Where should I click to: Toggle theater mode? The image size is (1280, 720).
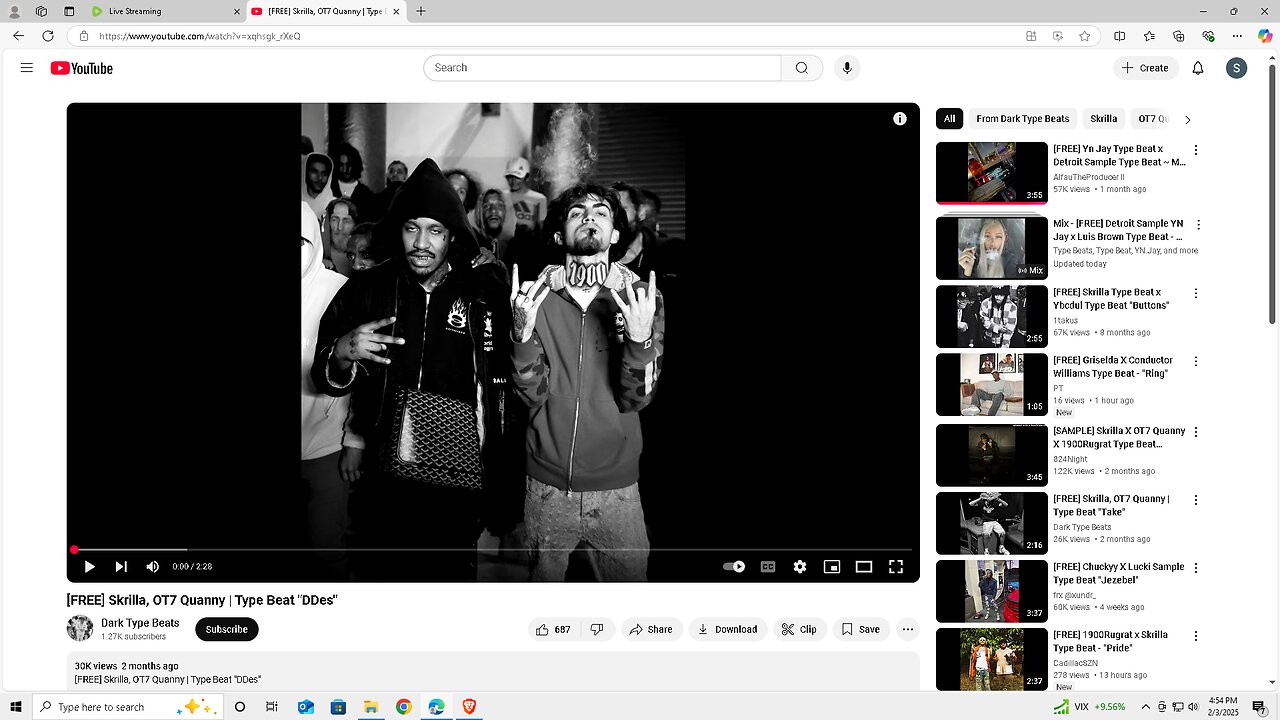pyautogui.click(x=864, y=567)
